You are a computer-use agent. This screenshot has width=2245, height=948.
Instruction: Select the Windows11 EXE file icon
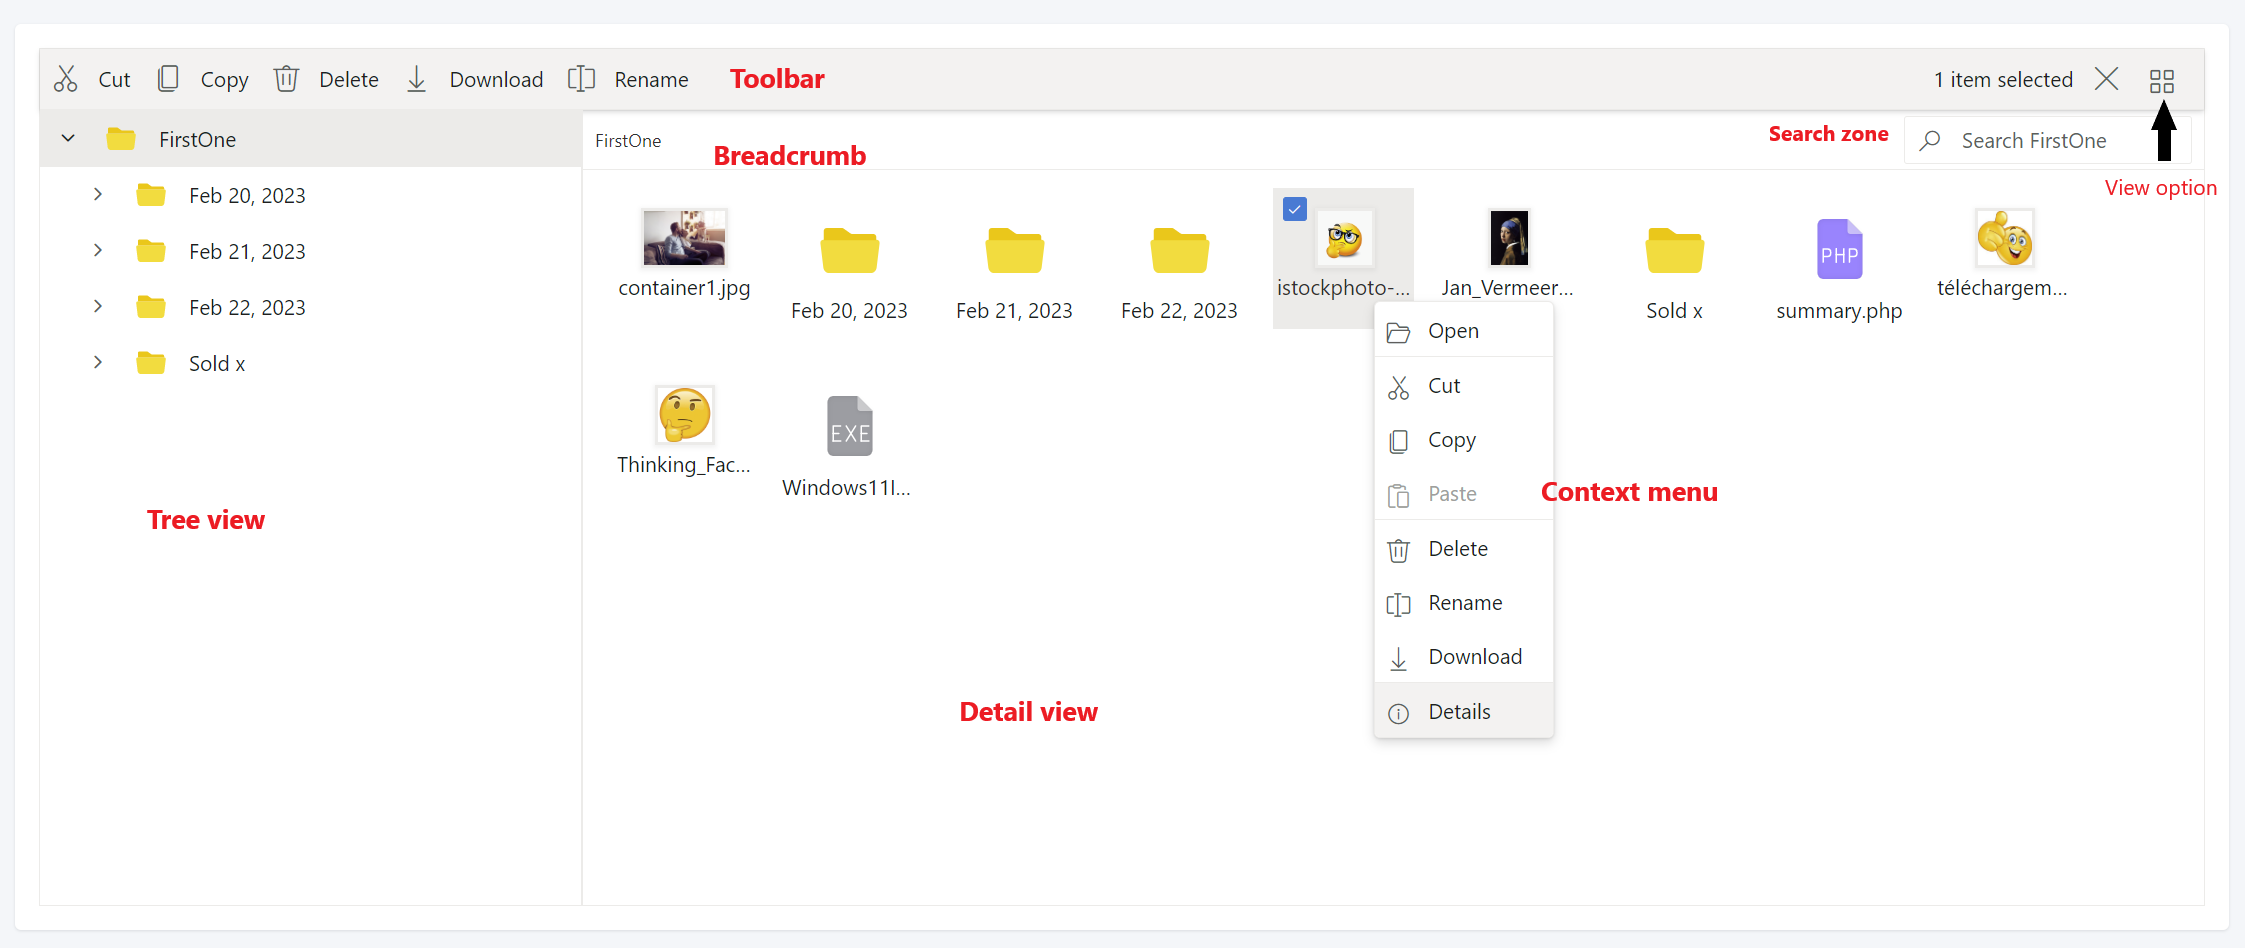click(x=849, y=427)
